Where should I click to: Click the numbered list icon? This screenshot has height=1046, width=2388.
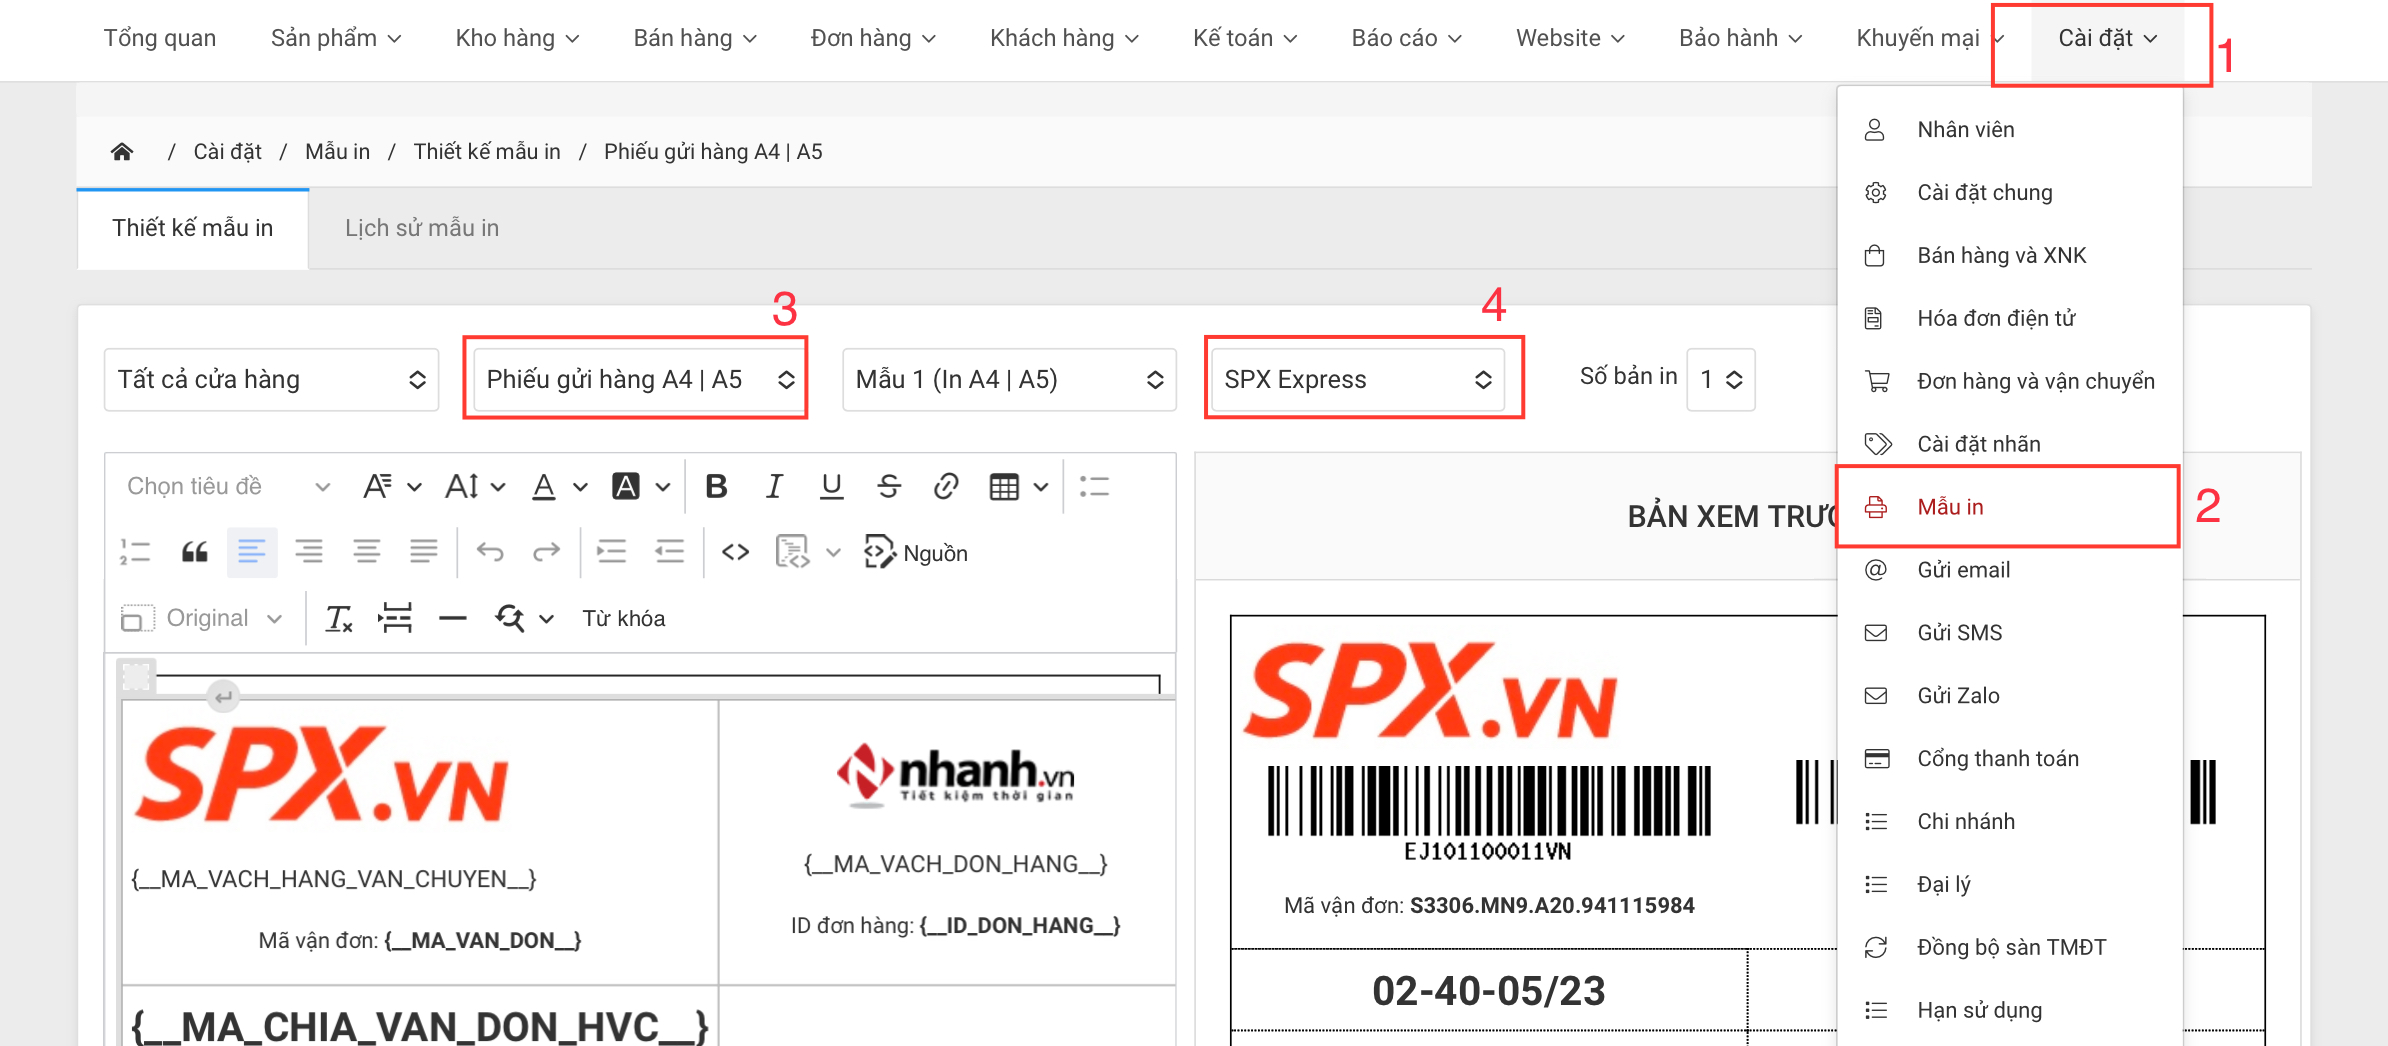pyautogui.click(x=135, y=552)
